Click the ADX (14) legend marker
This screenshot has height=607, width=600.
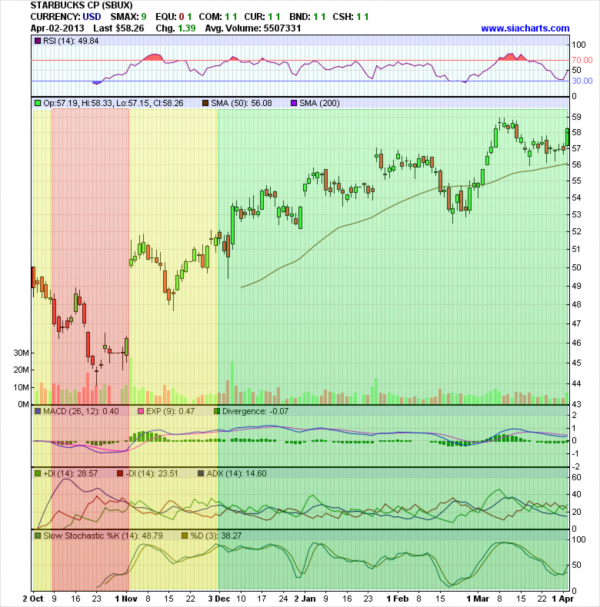point(201,472)
